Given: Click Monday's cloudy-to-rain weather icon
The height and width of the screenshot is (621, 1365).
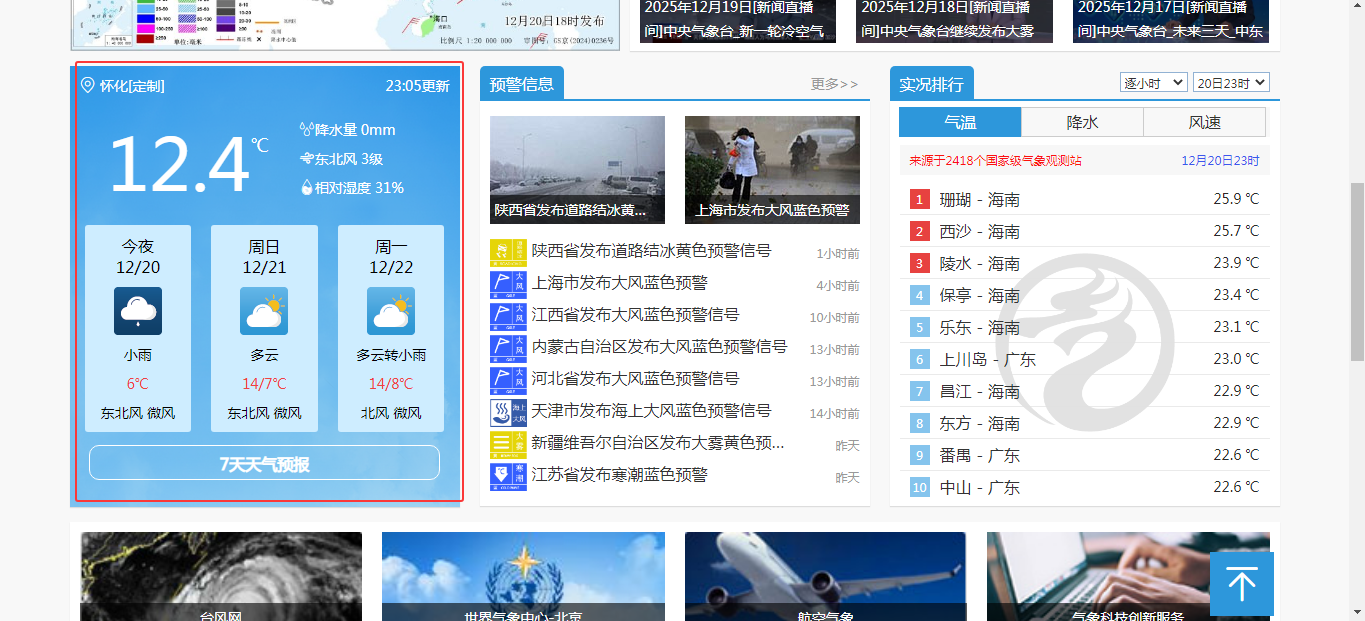Looking at the screenshot, I should (x=391, y=311).
